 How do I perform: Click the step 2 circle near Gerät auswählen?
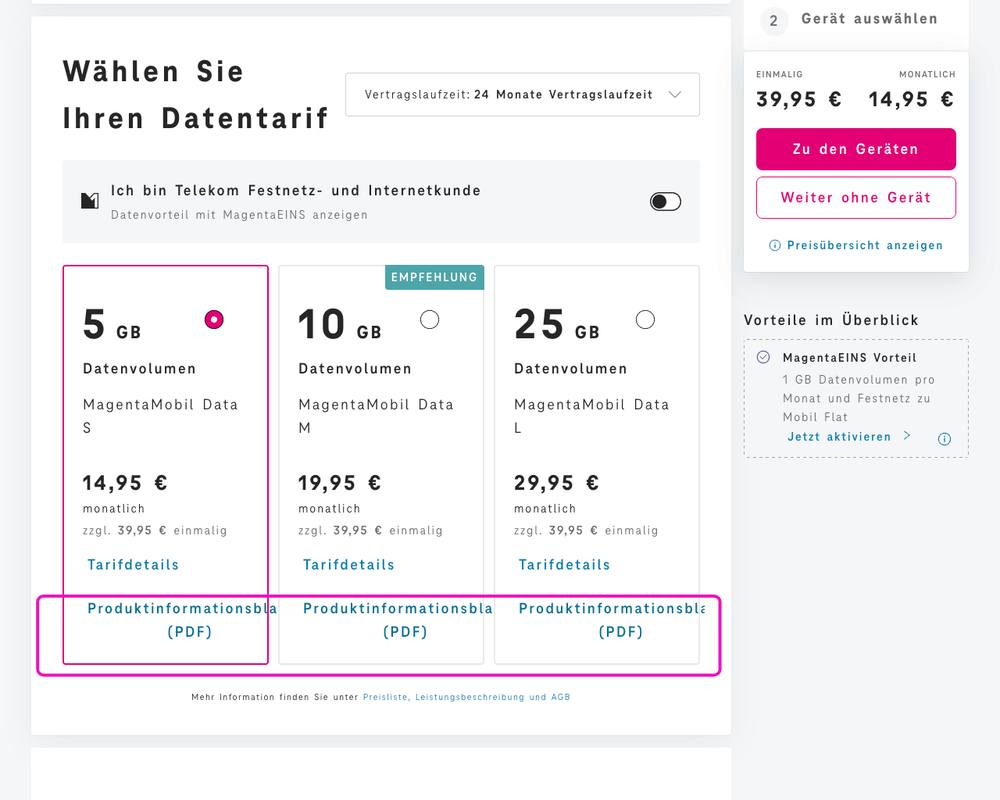point(774,19)
